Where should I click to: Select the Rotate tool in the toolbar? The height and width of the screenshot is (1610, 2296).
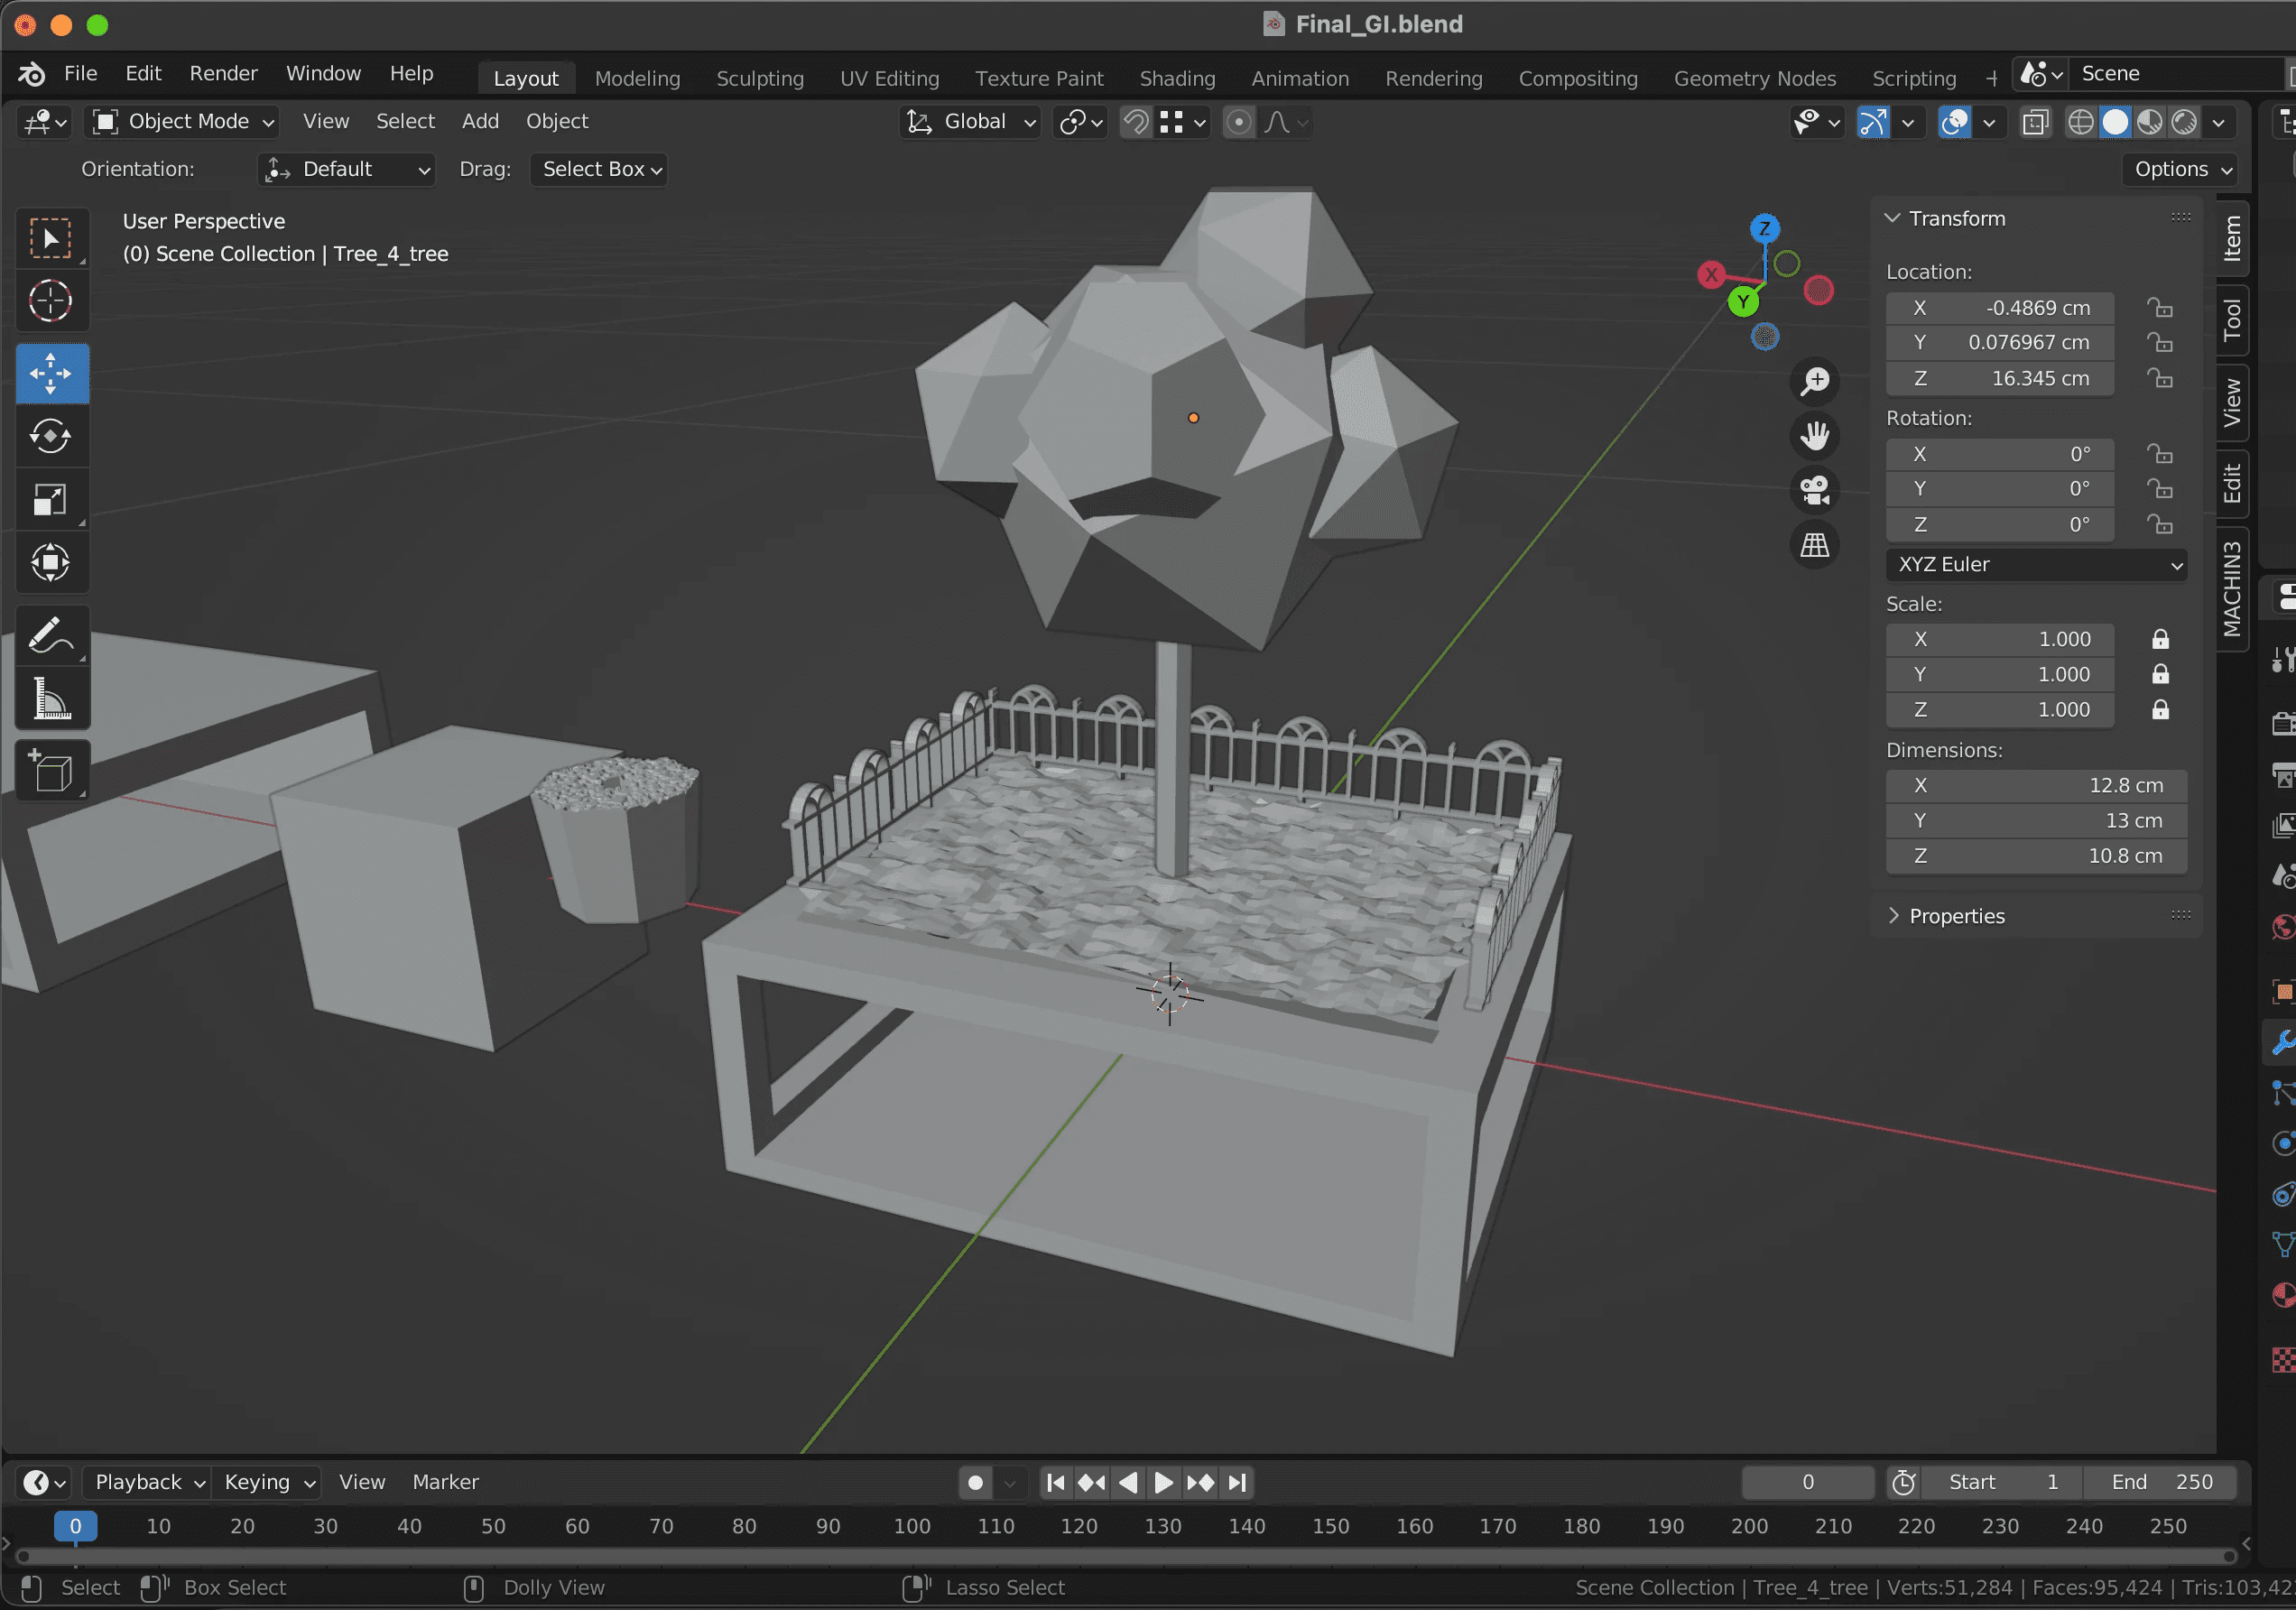click(51, 436)
